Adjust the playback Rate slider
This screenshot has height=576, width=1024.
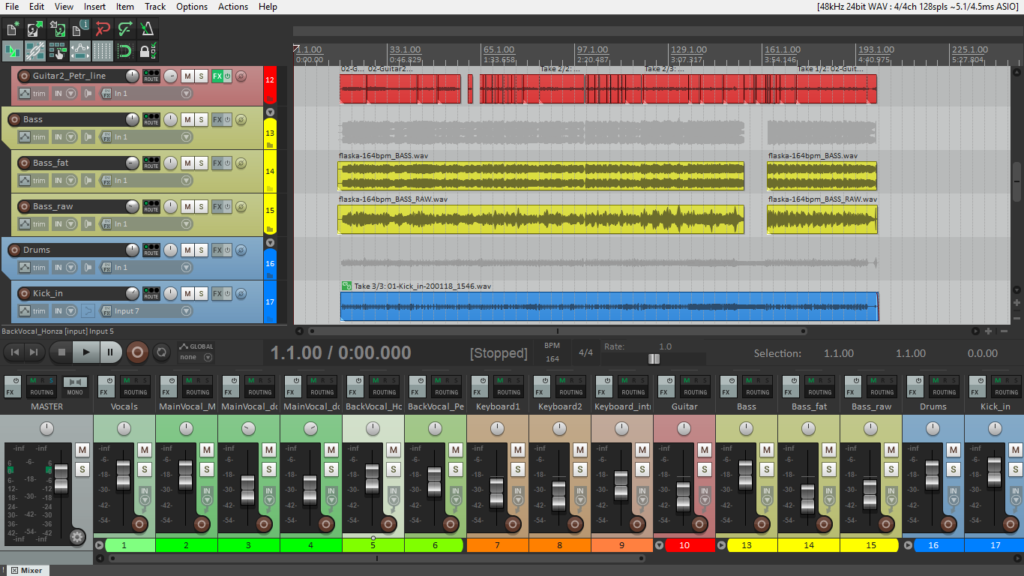(654, 359)
